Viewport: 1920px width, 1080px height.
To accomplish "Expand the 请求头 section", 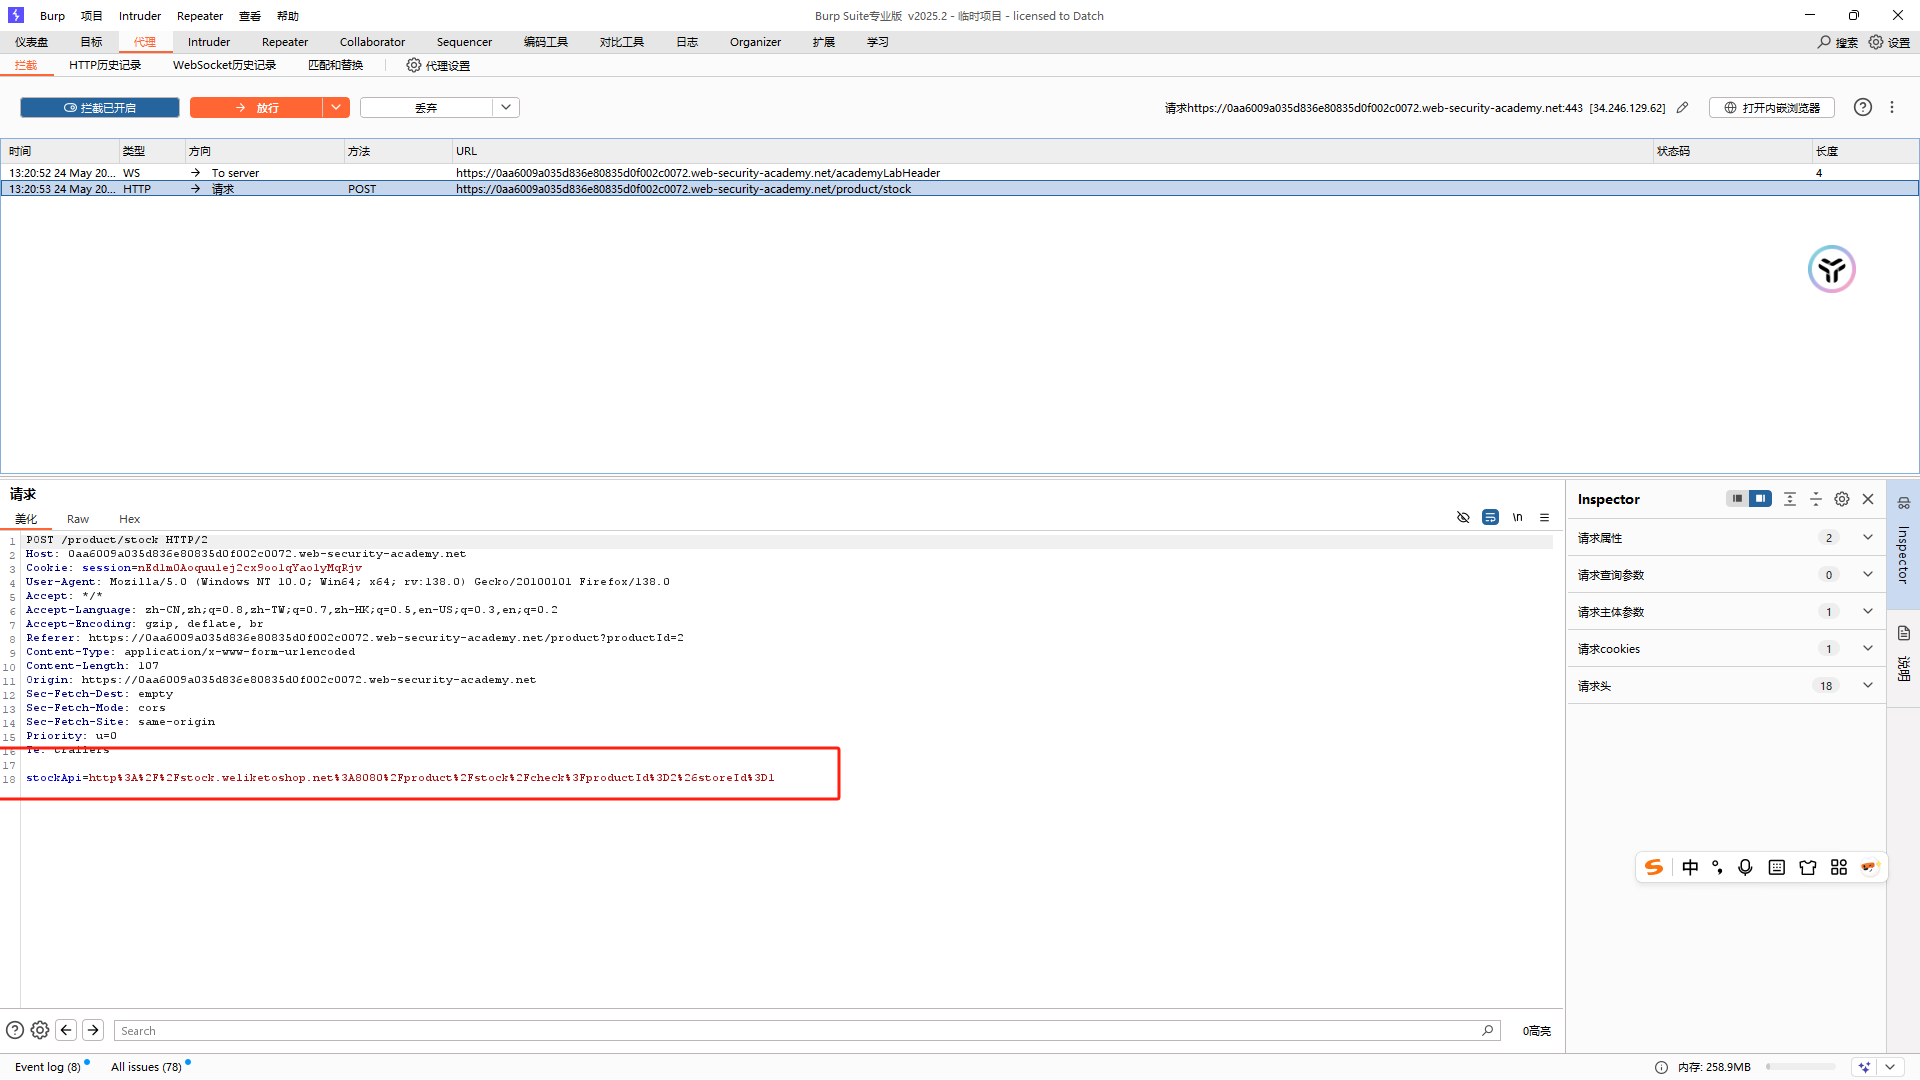I will point(1867,685).
